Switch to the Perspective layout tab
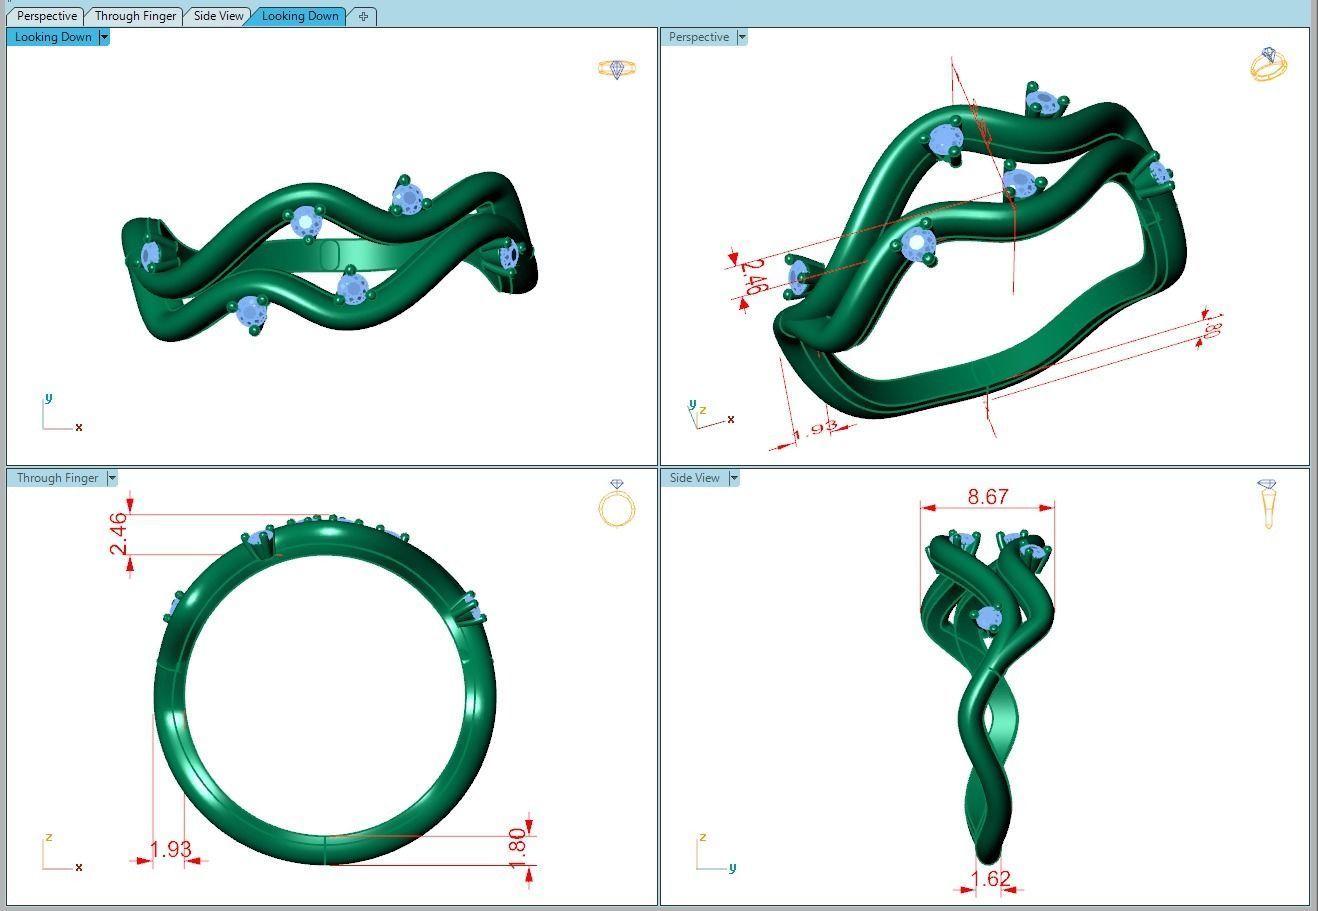The height and width of the screenshot is (911, 1318). click(46, 16)
